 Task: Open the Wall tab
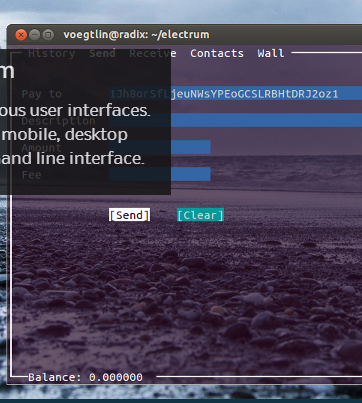(271, 53)
